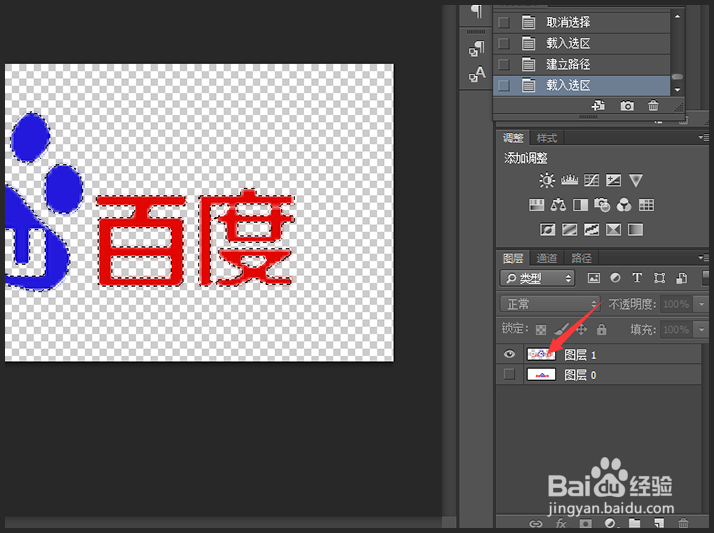Show 图层 0 via its visibility box

pos(510,374)
